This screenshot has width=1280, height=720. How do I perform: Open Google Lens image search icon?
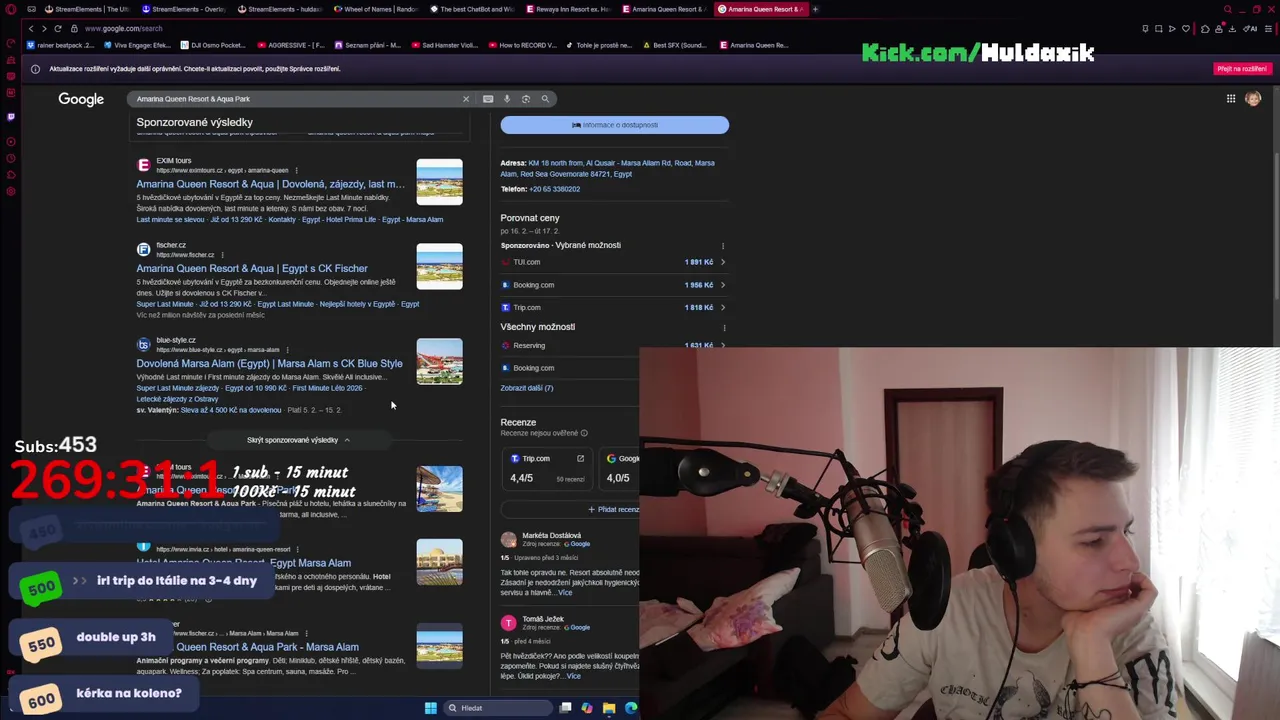pyautogui.click(x=526, y=99)
